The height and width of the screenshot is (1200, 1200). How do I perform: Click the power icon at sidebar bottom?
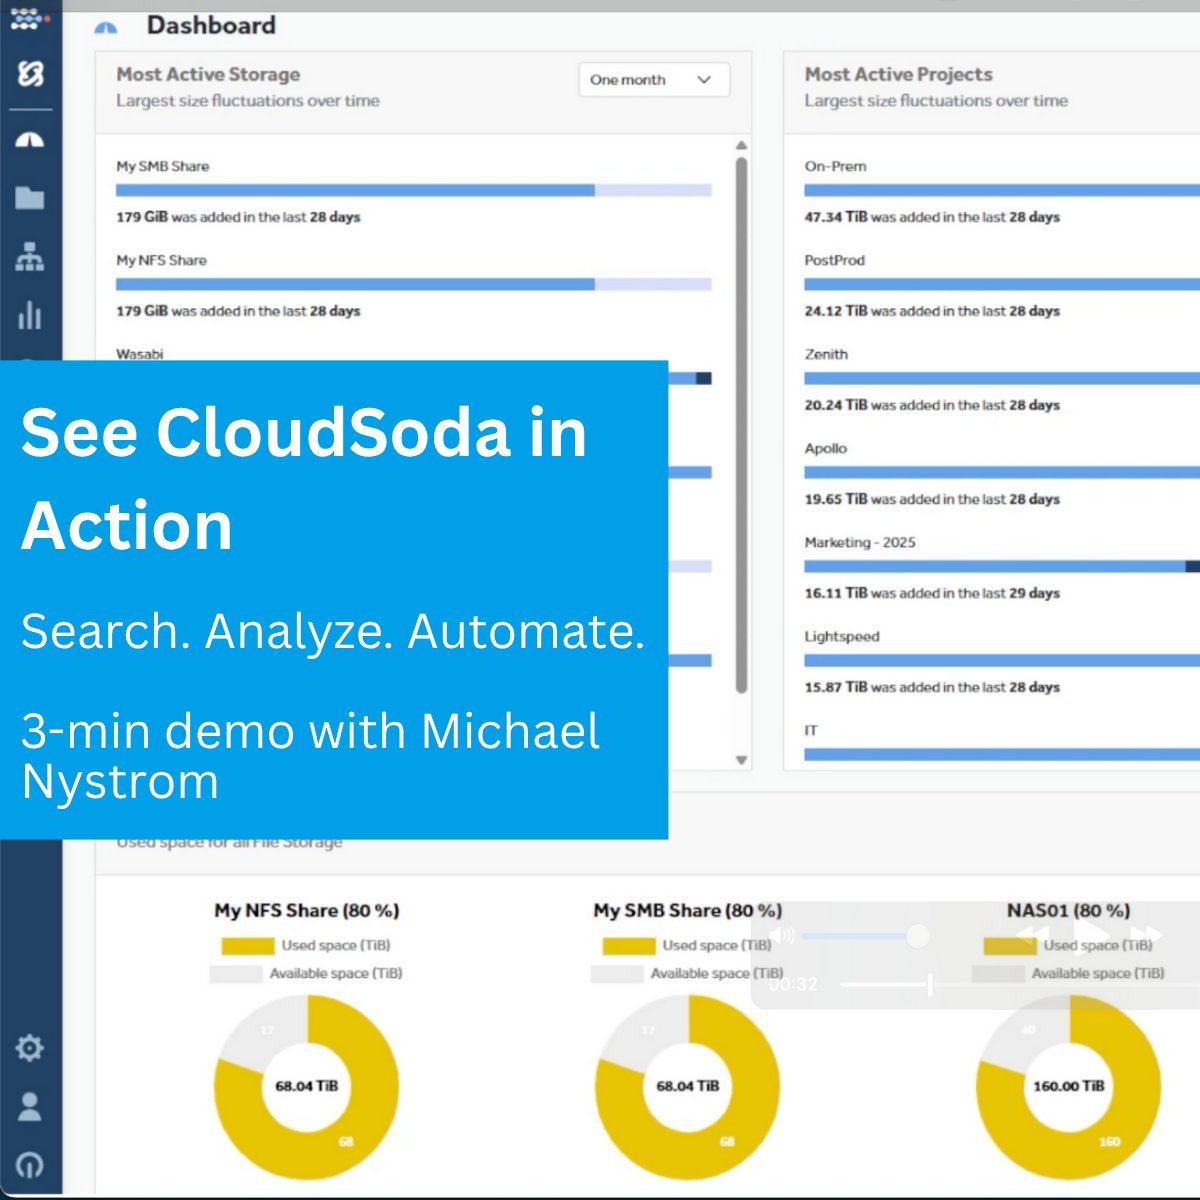[x=30, y=1164]
